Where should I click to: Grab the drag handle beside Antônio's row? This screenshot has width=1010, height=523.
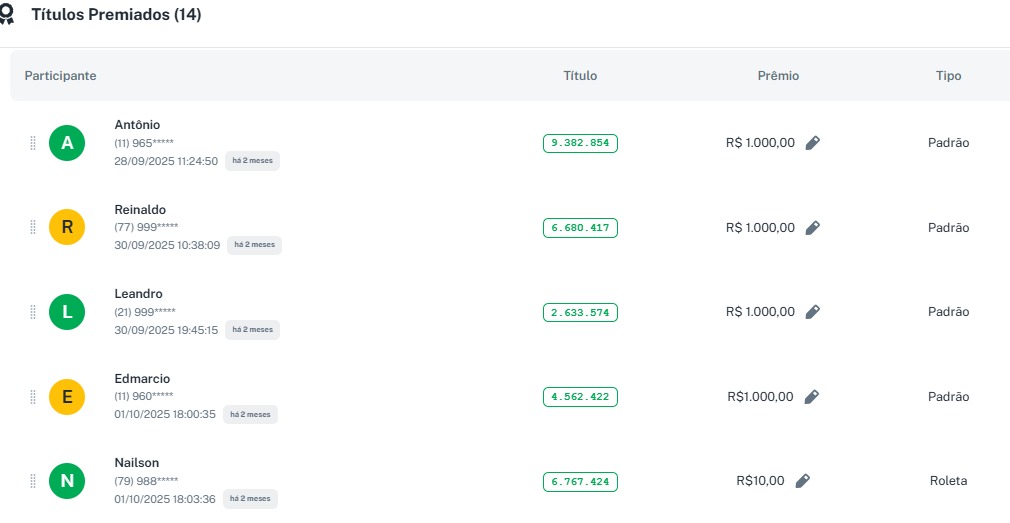pyautogui.click(x=33, y=143)
